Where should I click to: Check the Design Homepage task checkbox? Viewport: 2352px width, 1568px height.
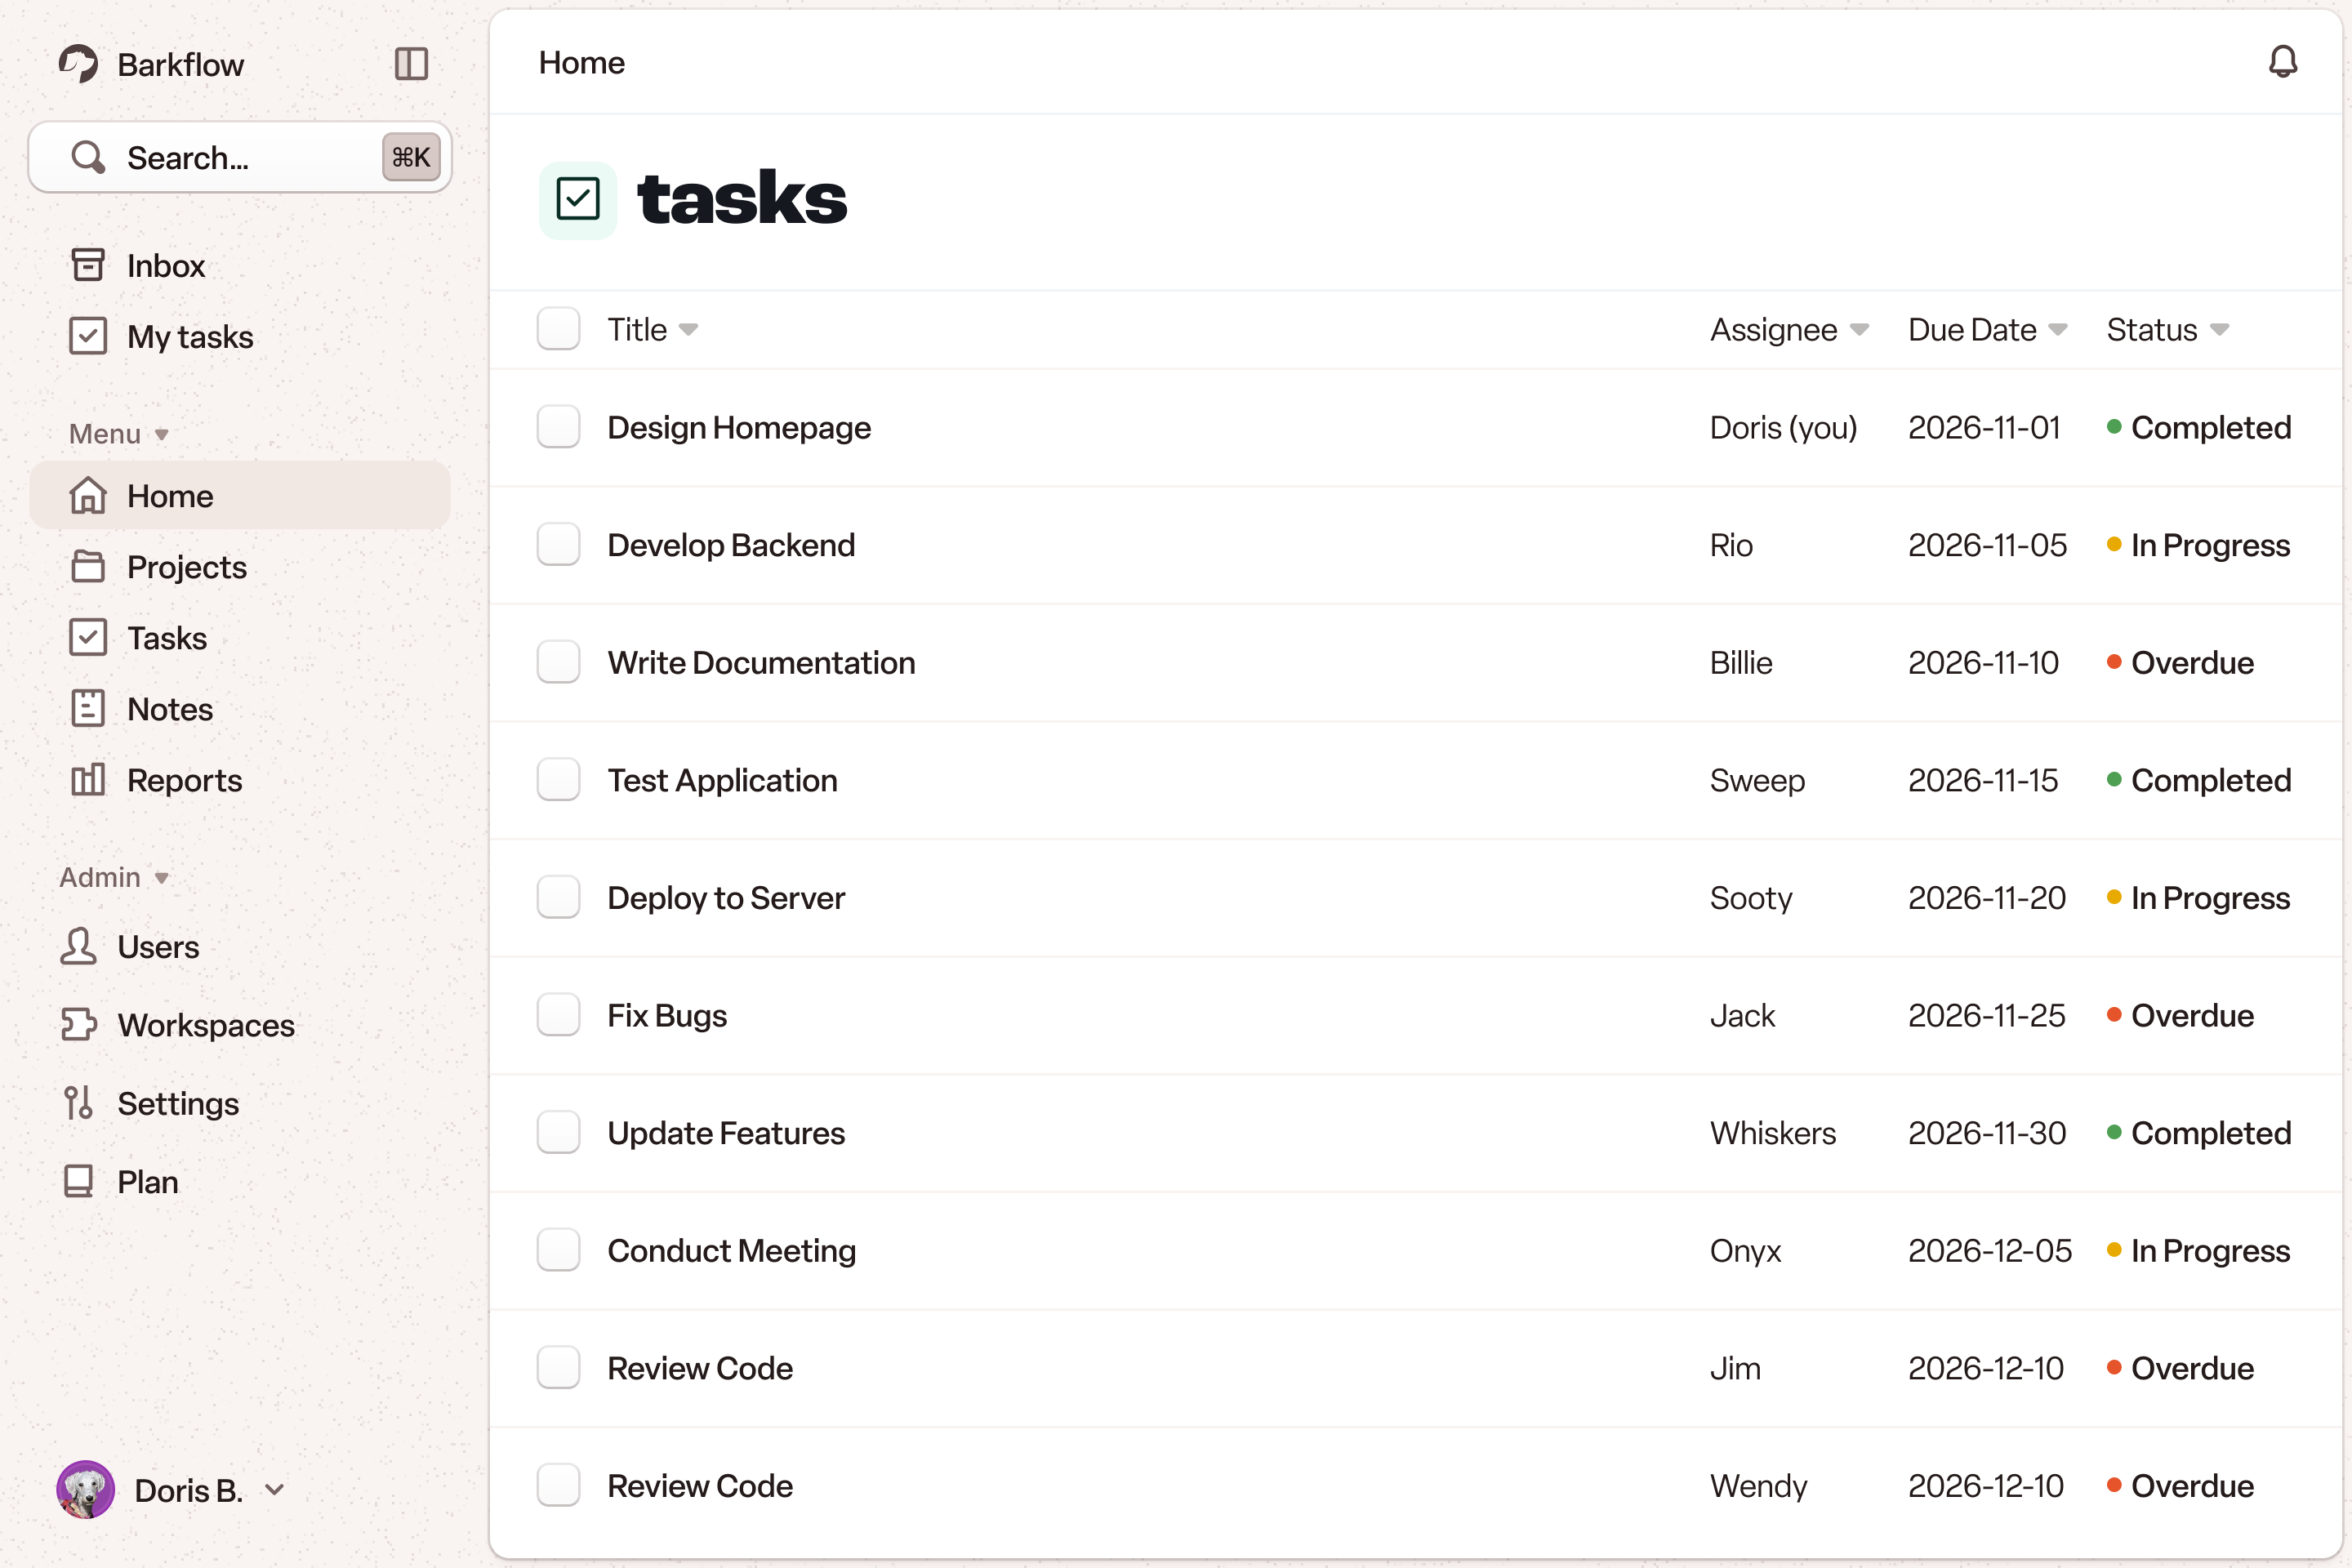click(x=558, y=427)
